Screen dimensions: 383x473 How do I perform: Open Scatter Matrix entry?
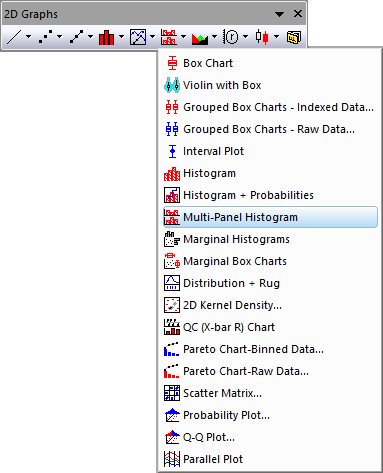click(x=270, y=393)
